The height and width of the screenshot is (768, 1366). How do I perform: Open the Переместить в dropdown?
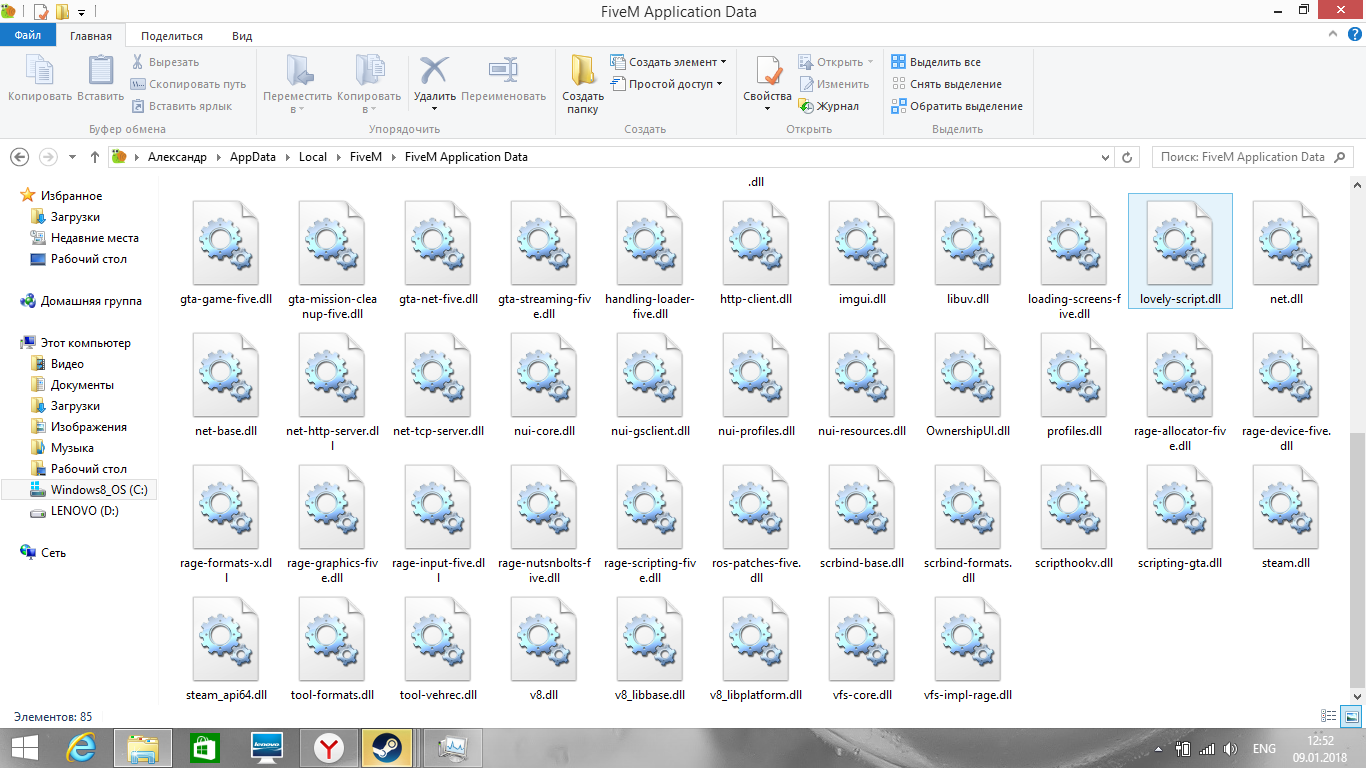click(x=297, y=84)
